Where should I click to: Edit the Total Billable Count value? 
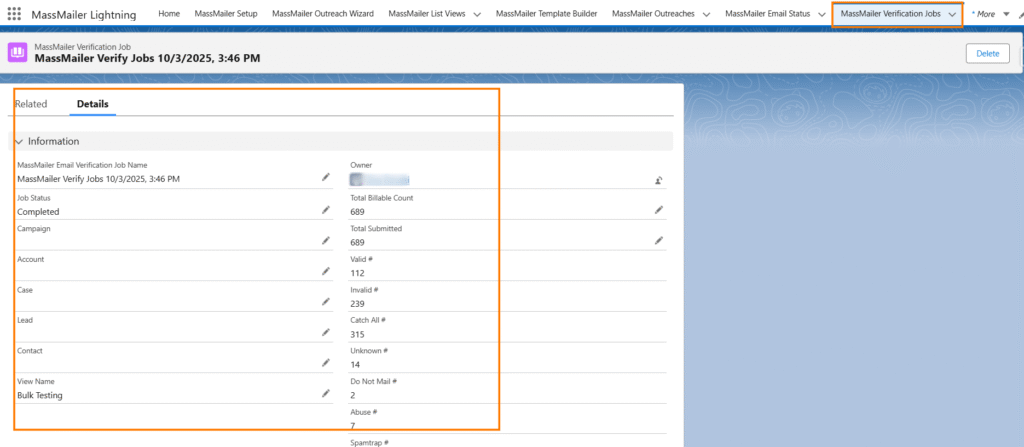pos(658,210)
